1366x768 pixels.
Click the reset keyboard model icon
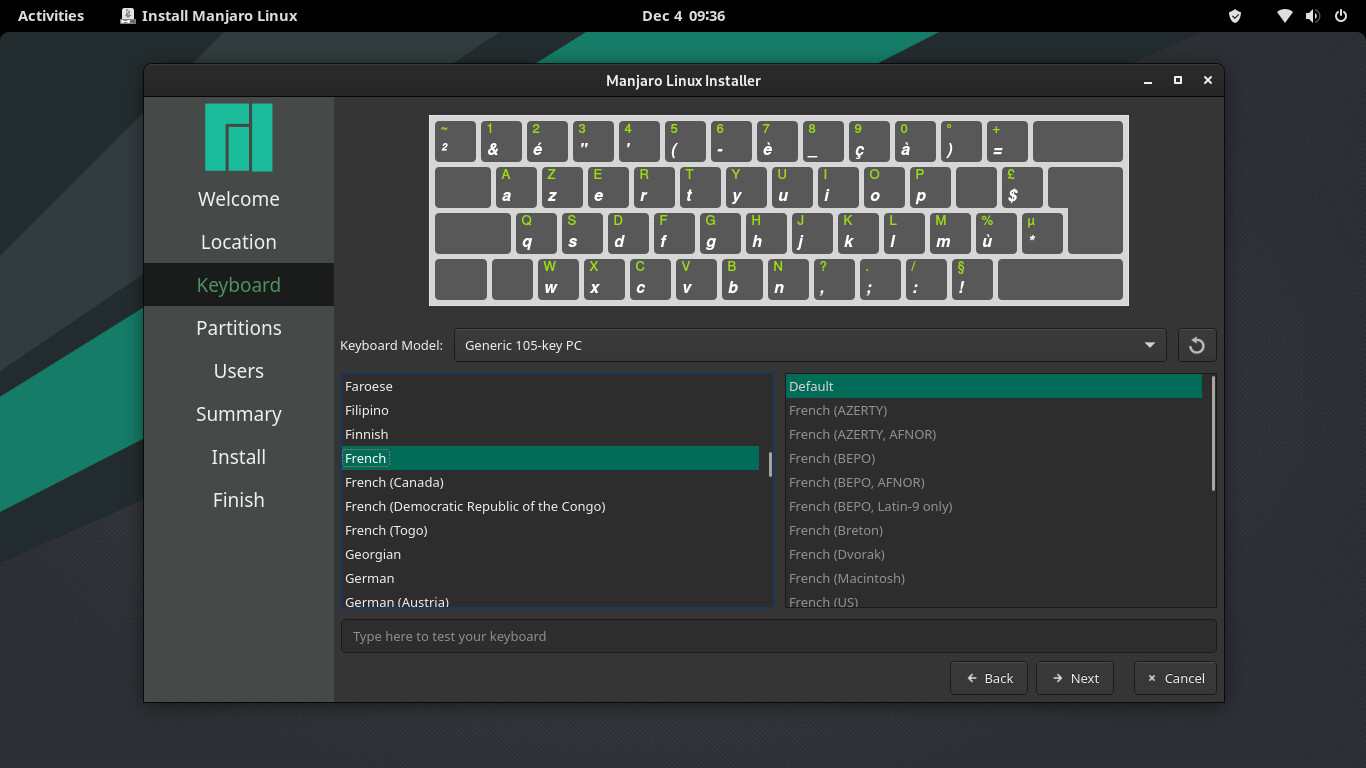1196,345
